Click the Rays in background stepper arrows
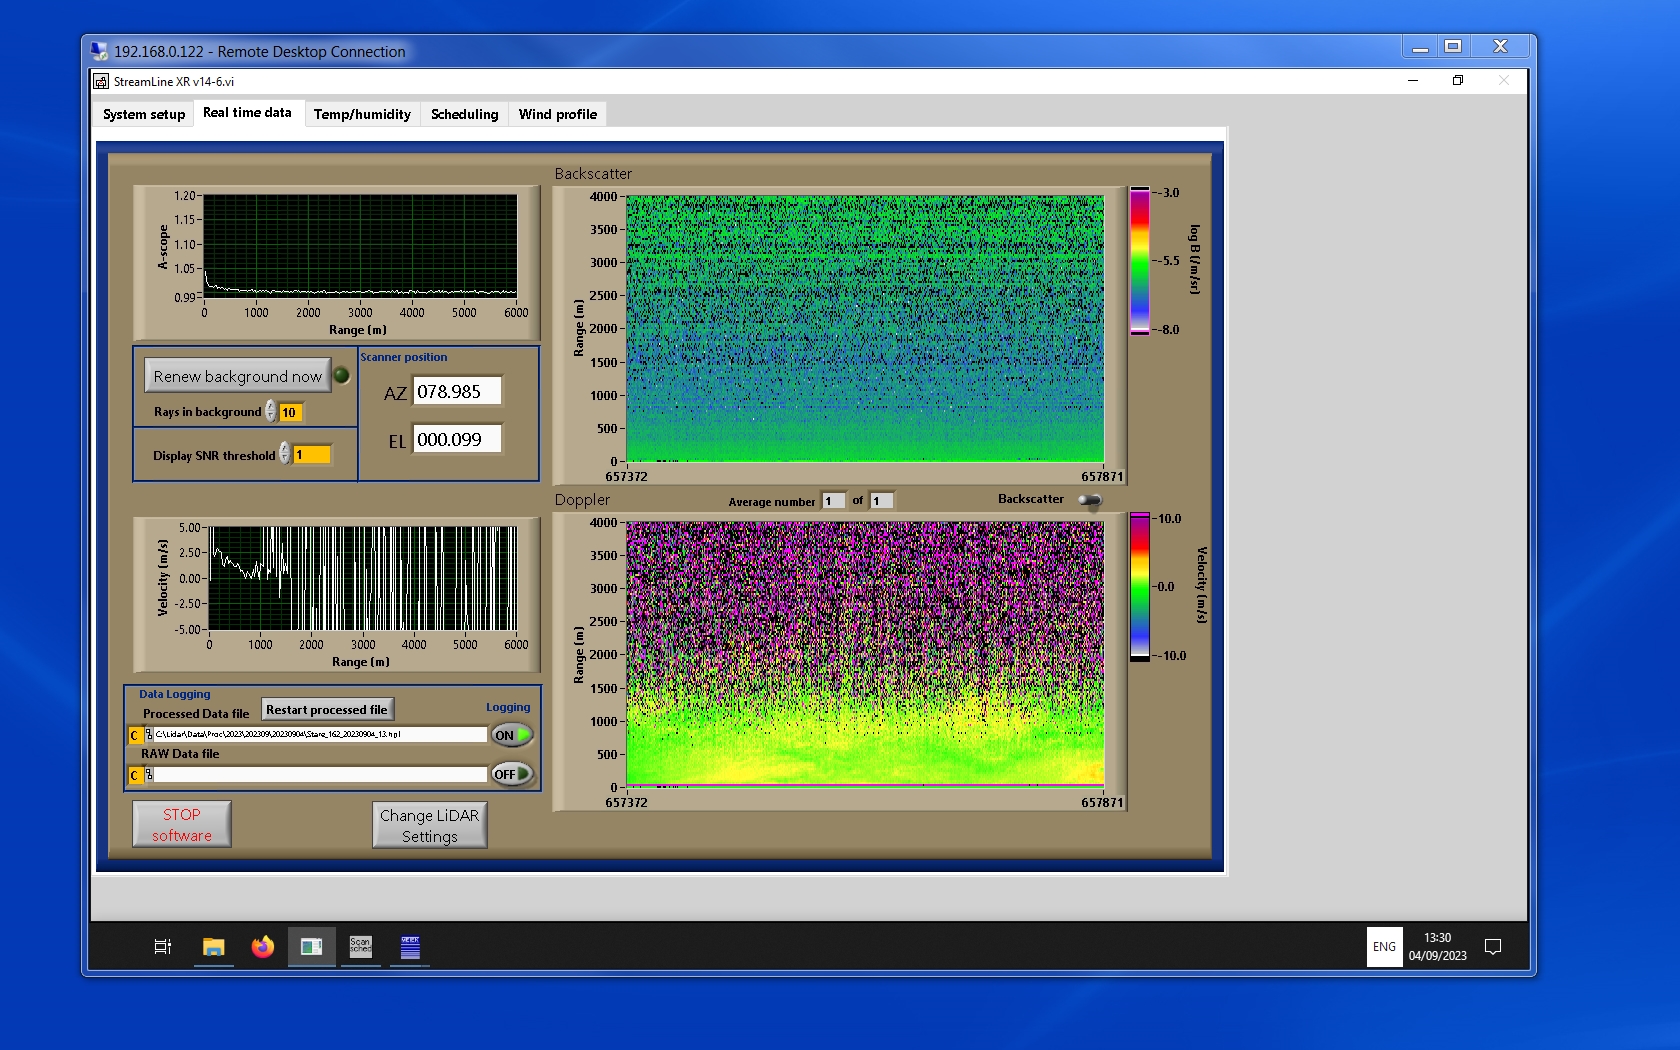This screenshot has height=1050, width=1680. [271, 412]
